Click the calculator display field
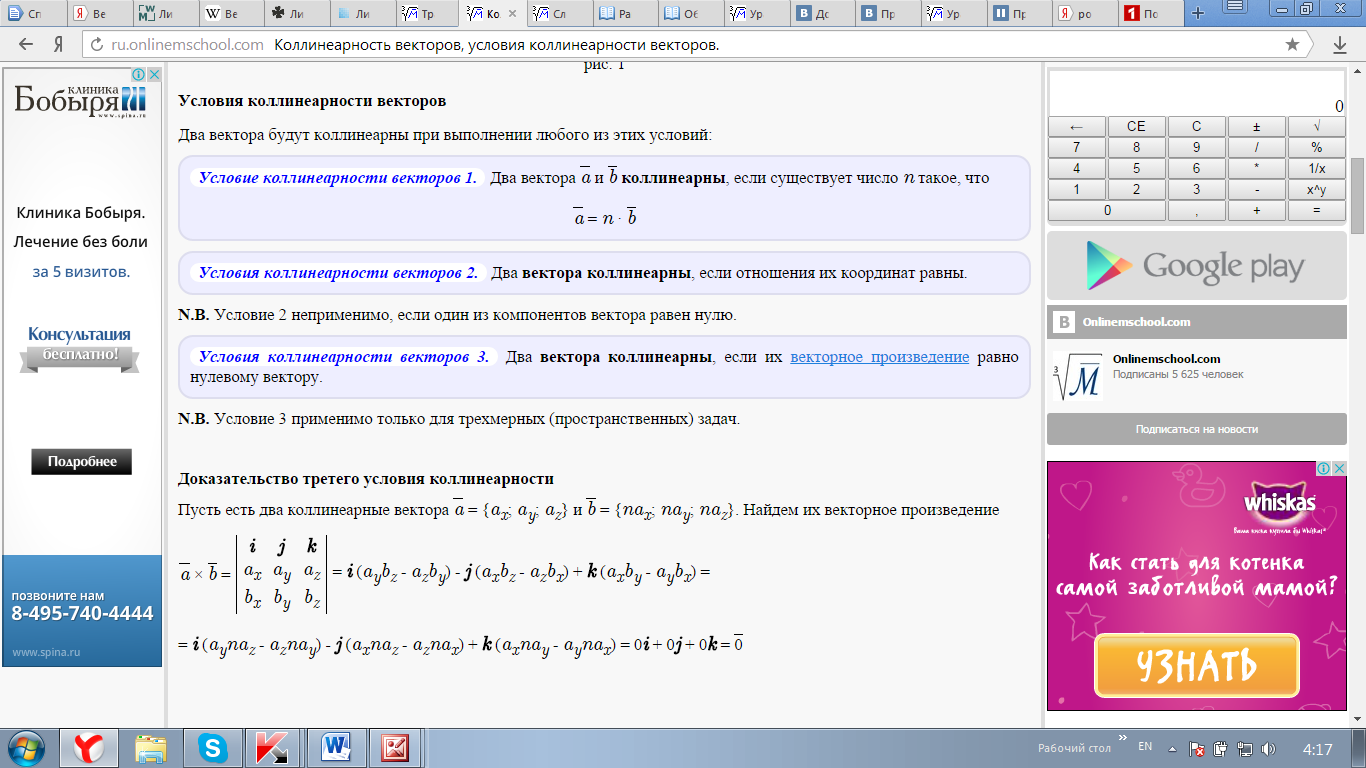The height and width of the screenshot is (768, 1366). tap(1197, 94)
